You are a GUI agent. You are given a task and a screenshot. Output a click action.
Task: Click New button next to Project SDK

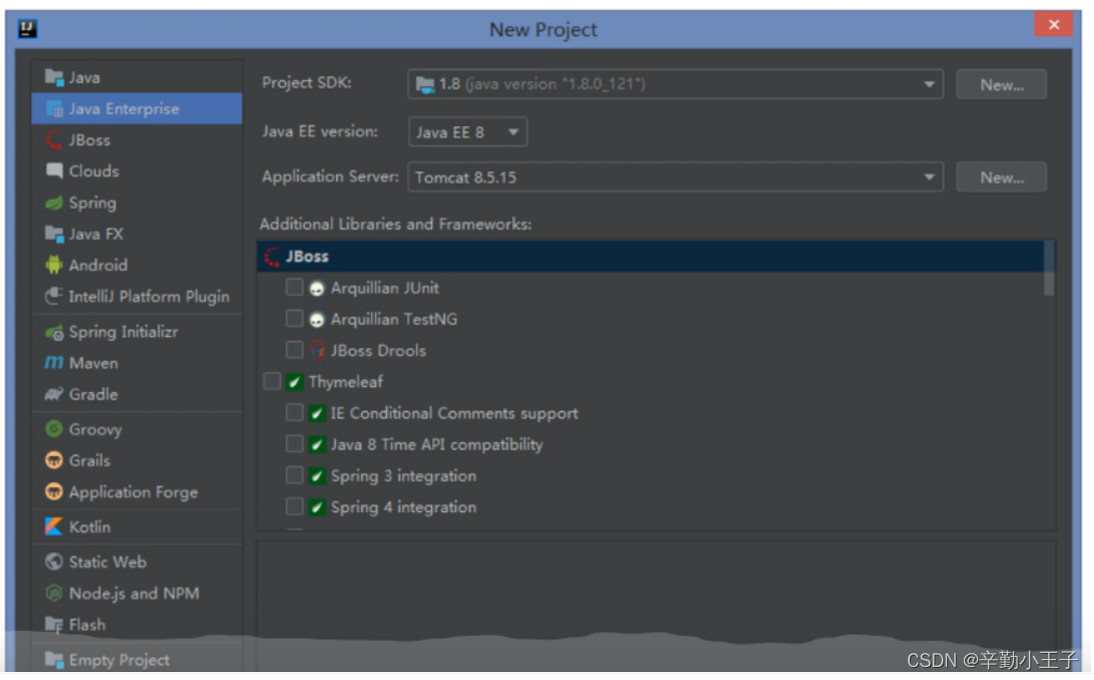pos(1001,84)
